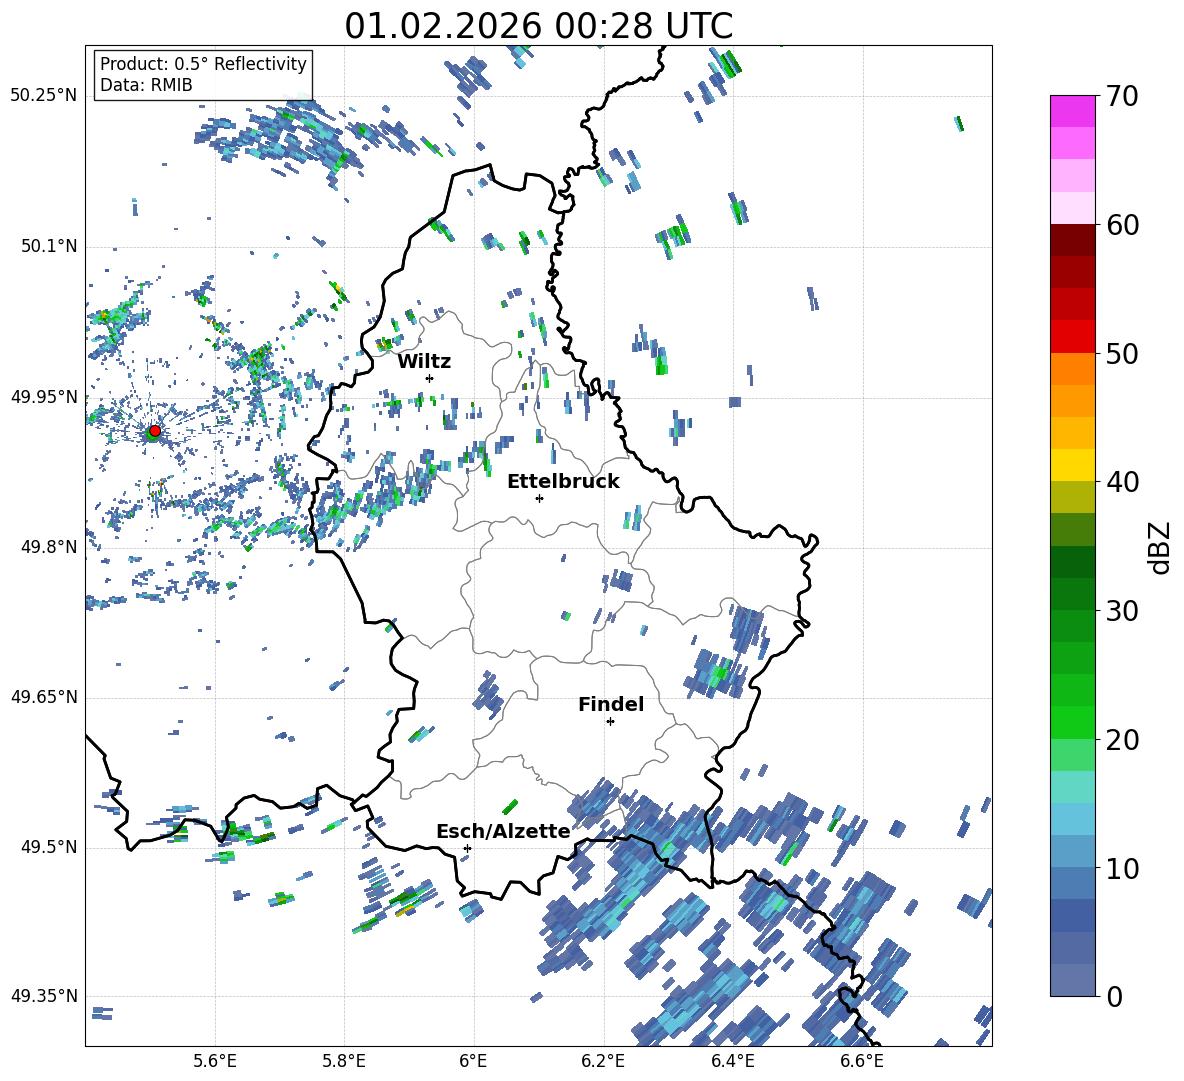Click the Esch/Alzette station cross marker
This screenshot has height=1081, width=1184.
point(467,848)
